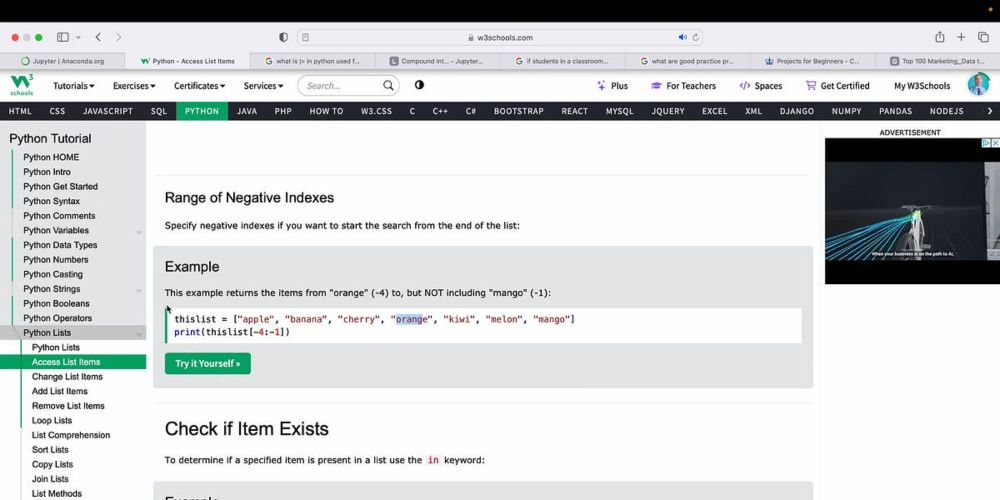Reload the page with refresh icon

coord(696,38)
